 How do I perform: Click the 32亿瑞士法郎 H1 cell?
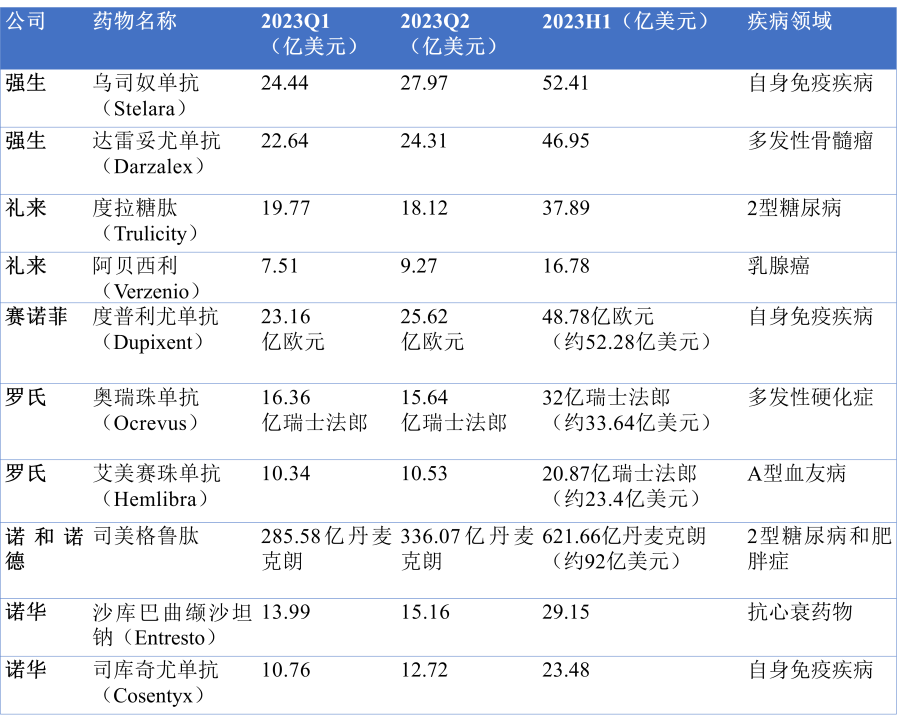click(x=628, y=411)
